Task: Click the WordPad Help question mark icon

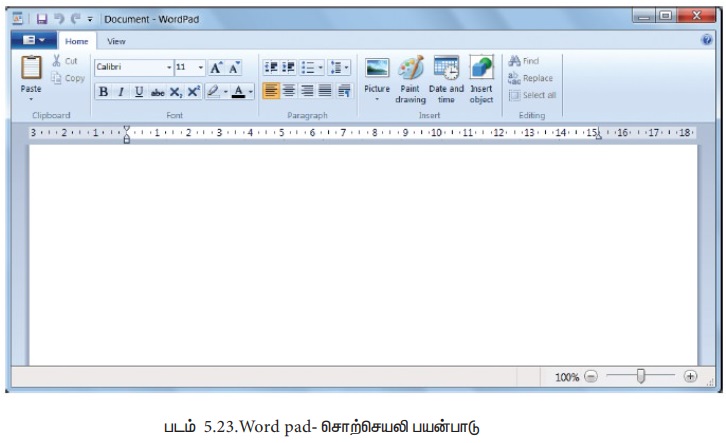Action: [x=707, y=40]
